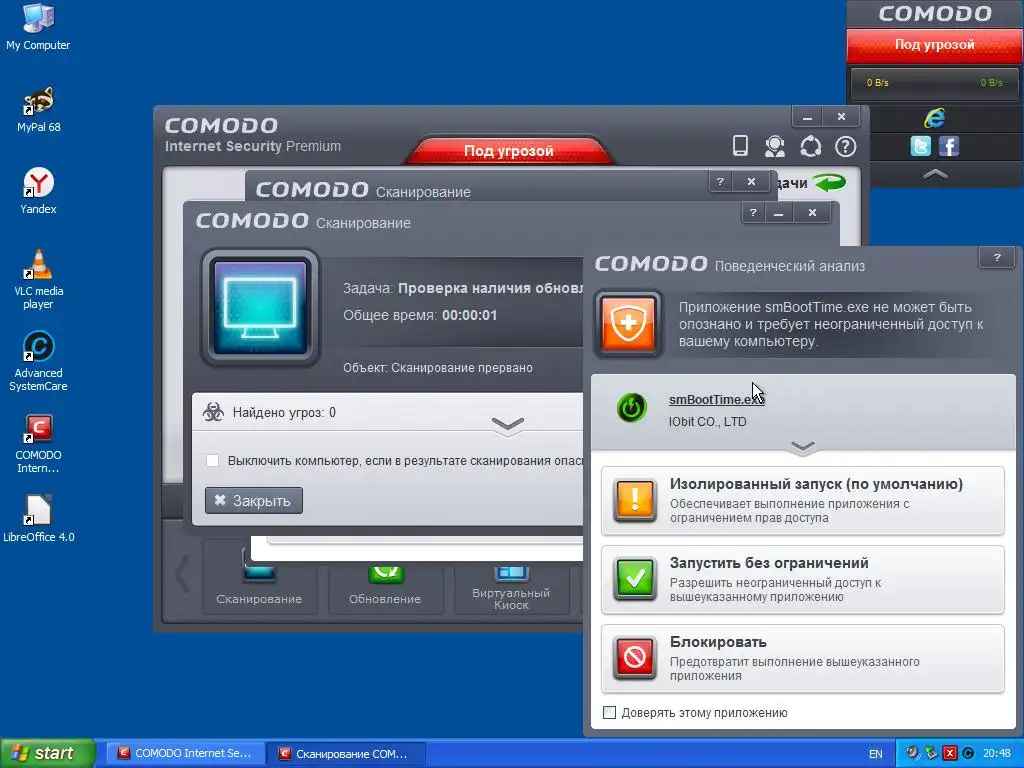Launch MyPal 68 browser shortcut
Screen dimensions: 1024x768
38,109
